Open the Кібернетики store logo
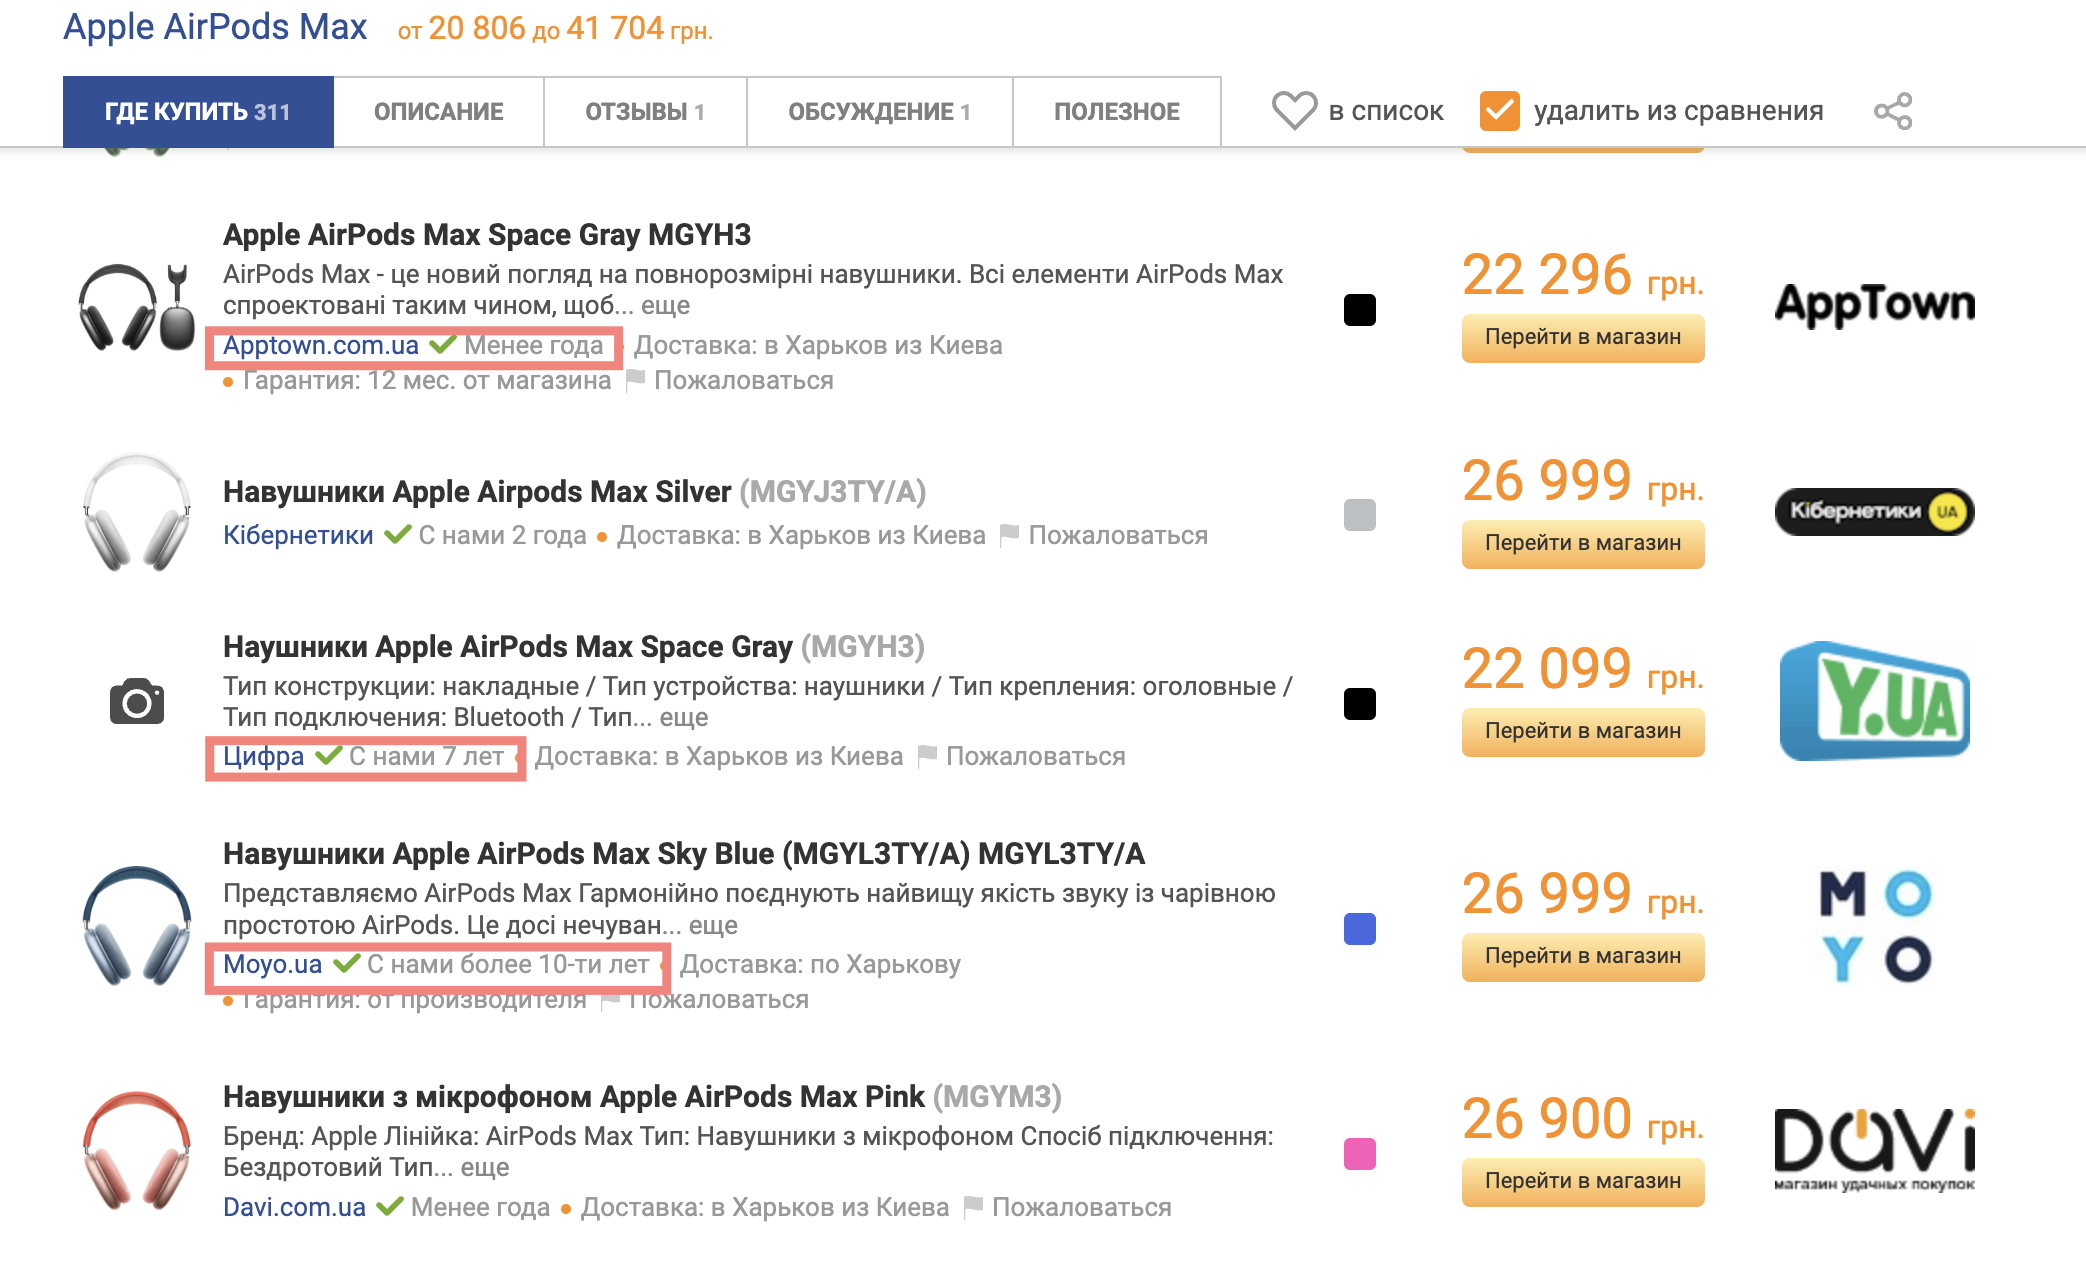 1875,511
